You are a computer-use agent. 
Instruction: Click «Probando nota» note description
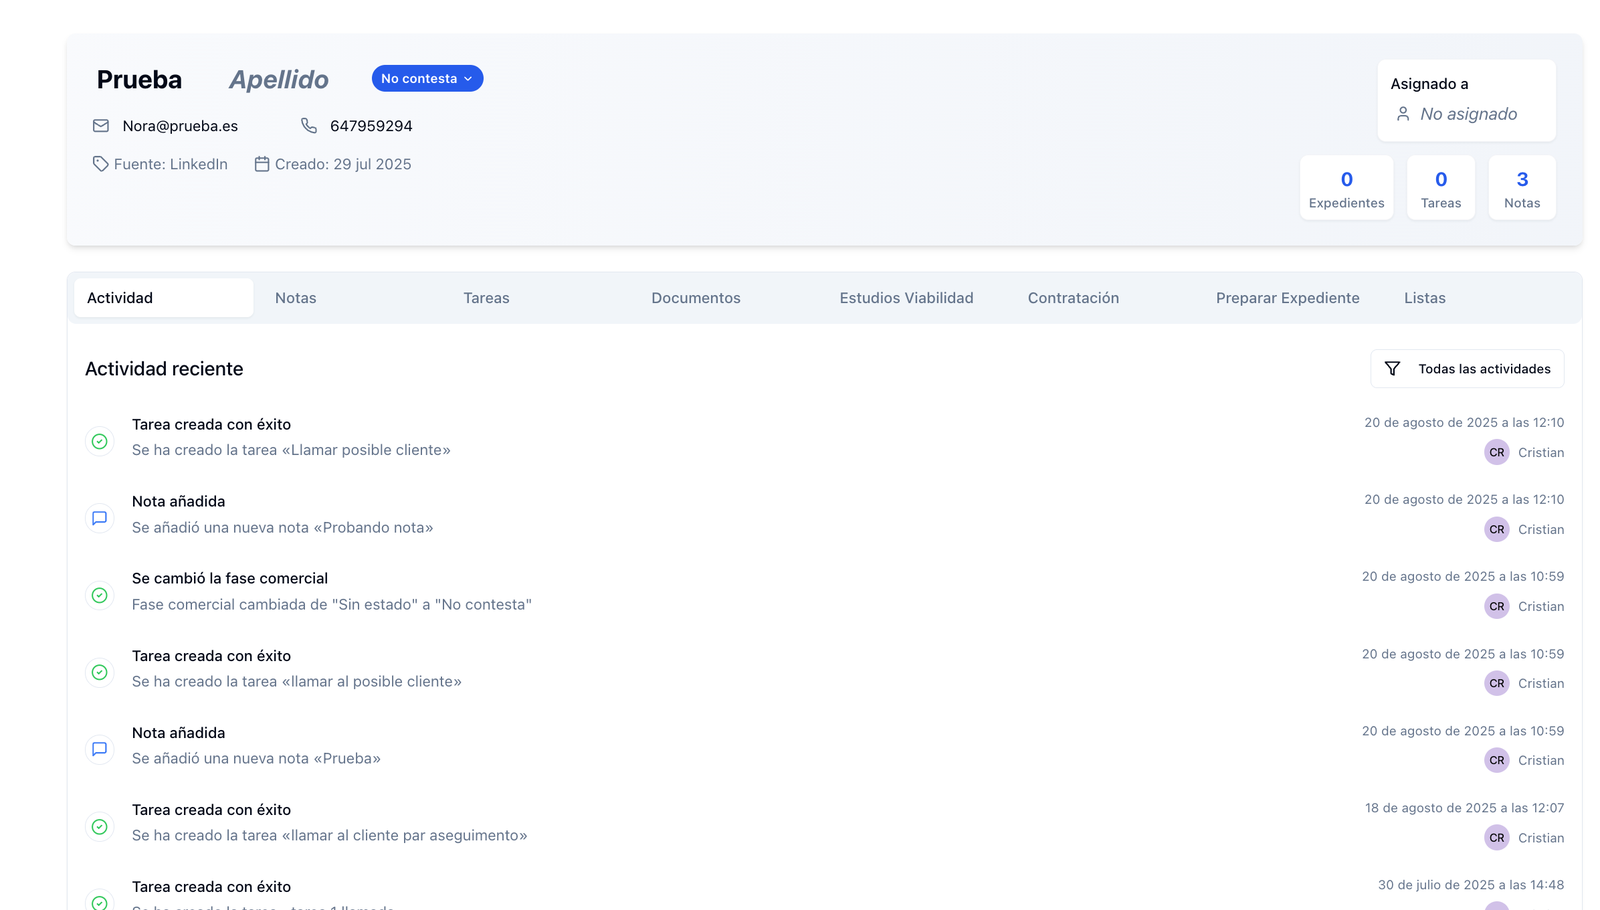pyautogui.click(x=283, y=527)
